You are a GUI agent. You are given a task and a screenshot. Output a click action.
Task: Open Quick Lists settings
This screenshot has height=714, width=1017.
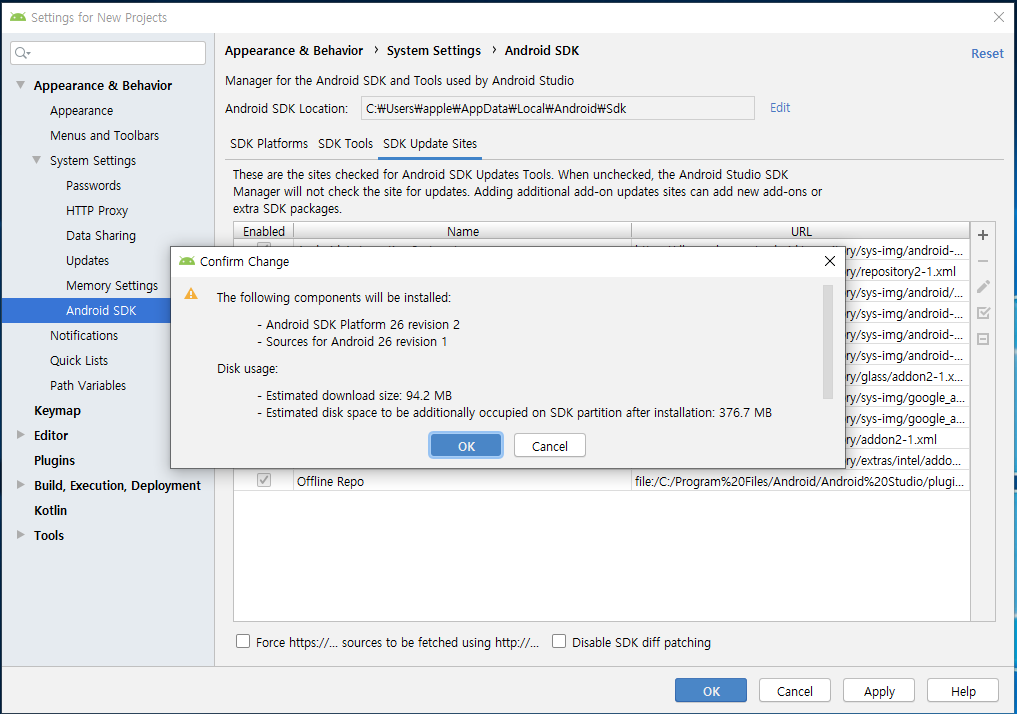(78, 360)
